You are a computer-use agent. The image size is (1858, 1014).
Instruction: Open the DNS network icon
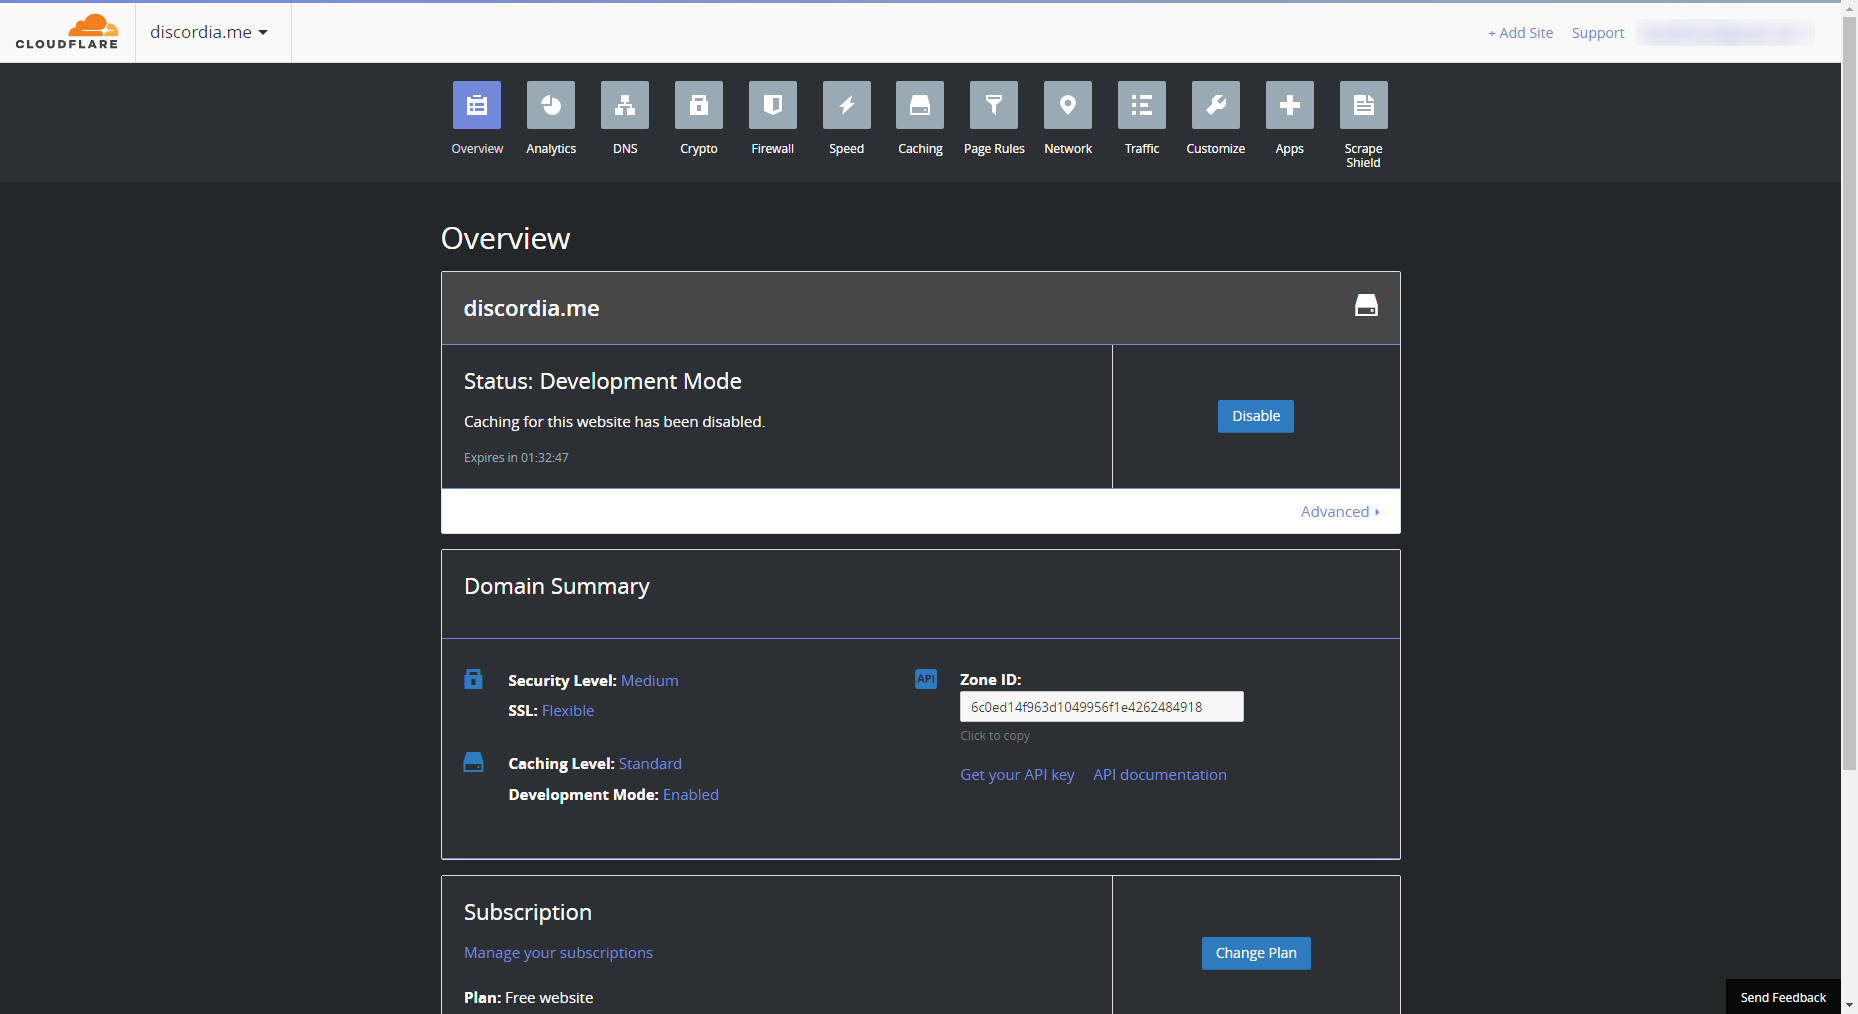pyautogui.click(x=625, y=105)
